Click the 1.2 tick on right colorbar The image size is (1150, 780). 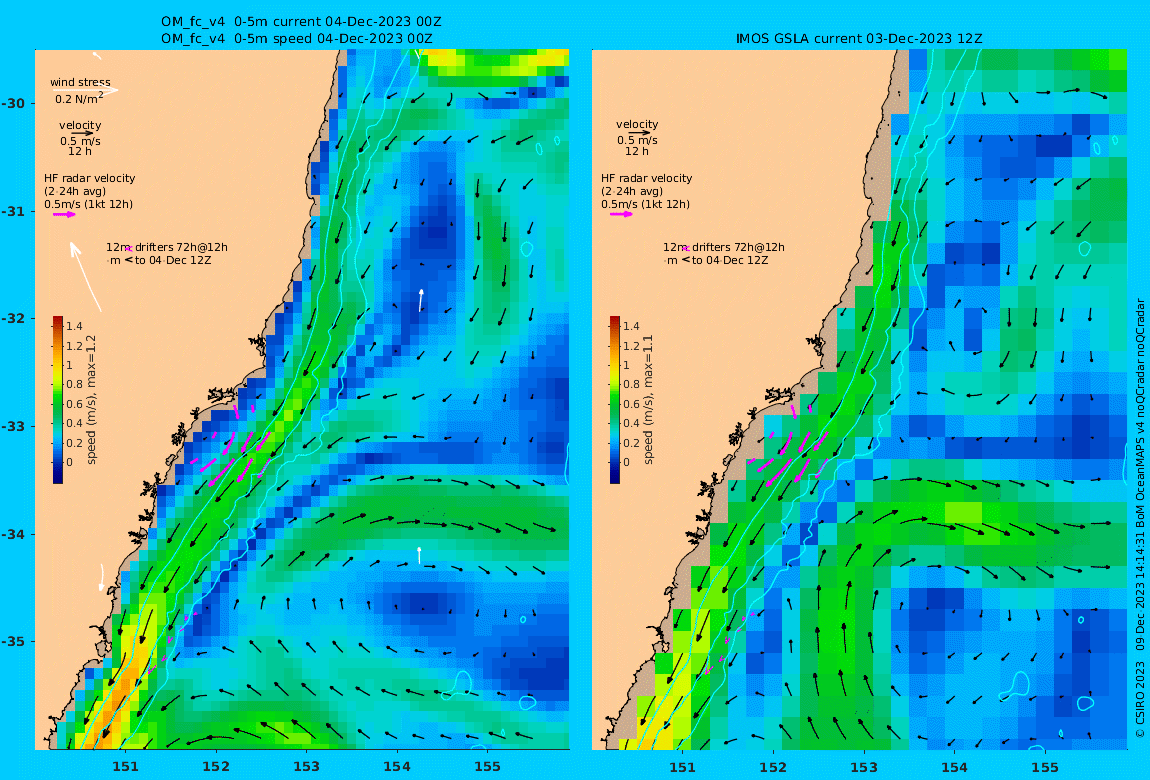click(x=631, y=346)
